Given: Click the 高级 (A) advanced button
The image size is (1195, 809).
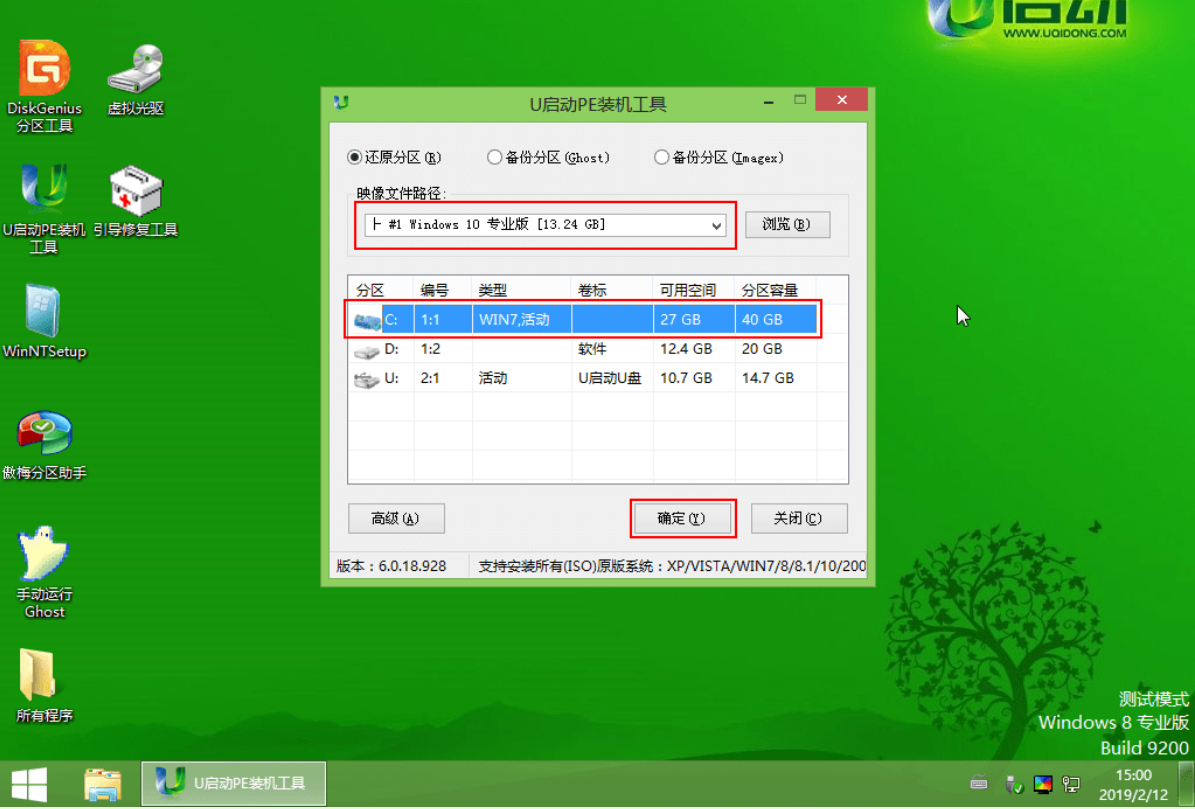Looking at the screenshot, I should click(396, 519).
